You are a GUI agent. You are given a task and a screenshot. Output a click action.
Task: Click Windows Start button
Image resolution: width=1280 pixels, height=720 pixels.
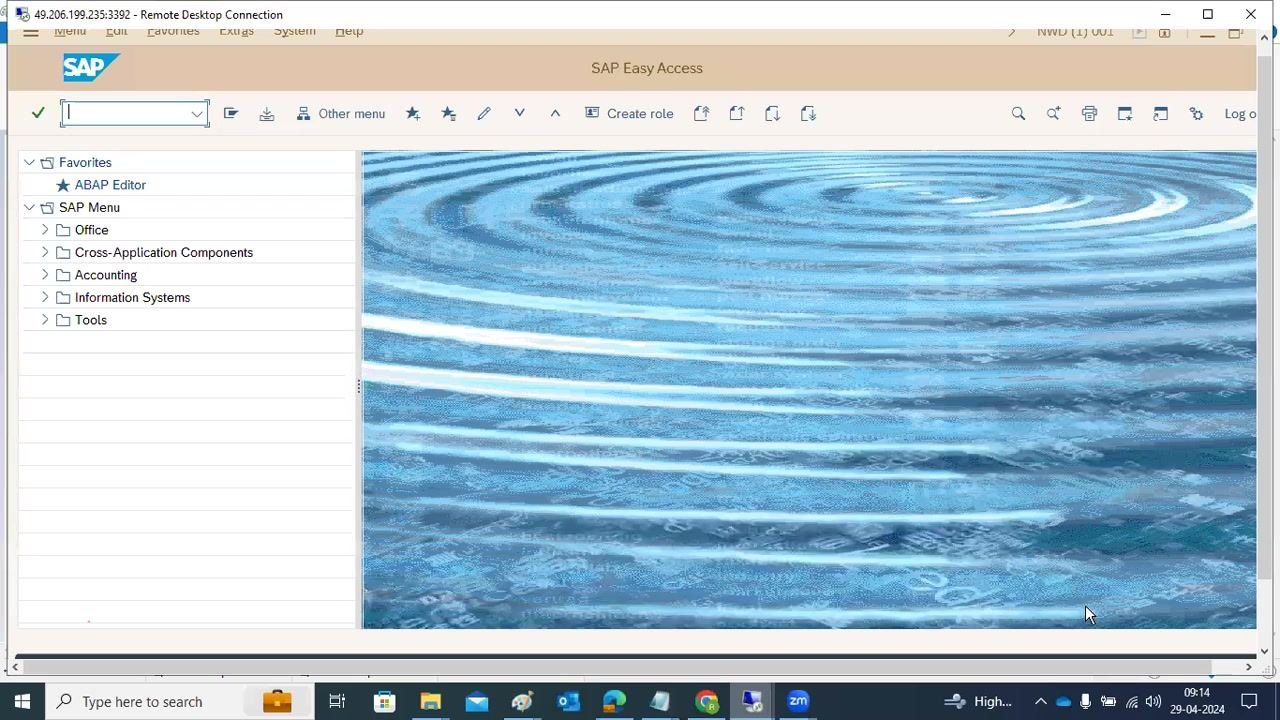[22, 701]
